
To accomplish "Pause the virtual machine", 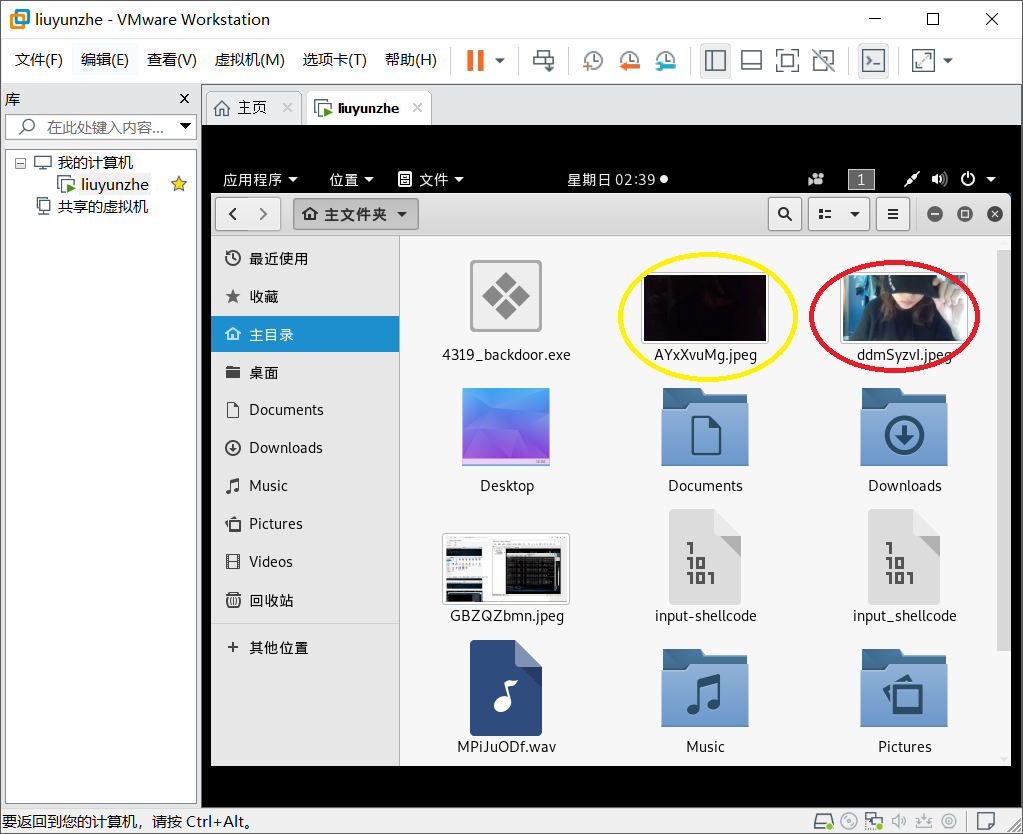I will coord(475,61).
